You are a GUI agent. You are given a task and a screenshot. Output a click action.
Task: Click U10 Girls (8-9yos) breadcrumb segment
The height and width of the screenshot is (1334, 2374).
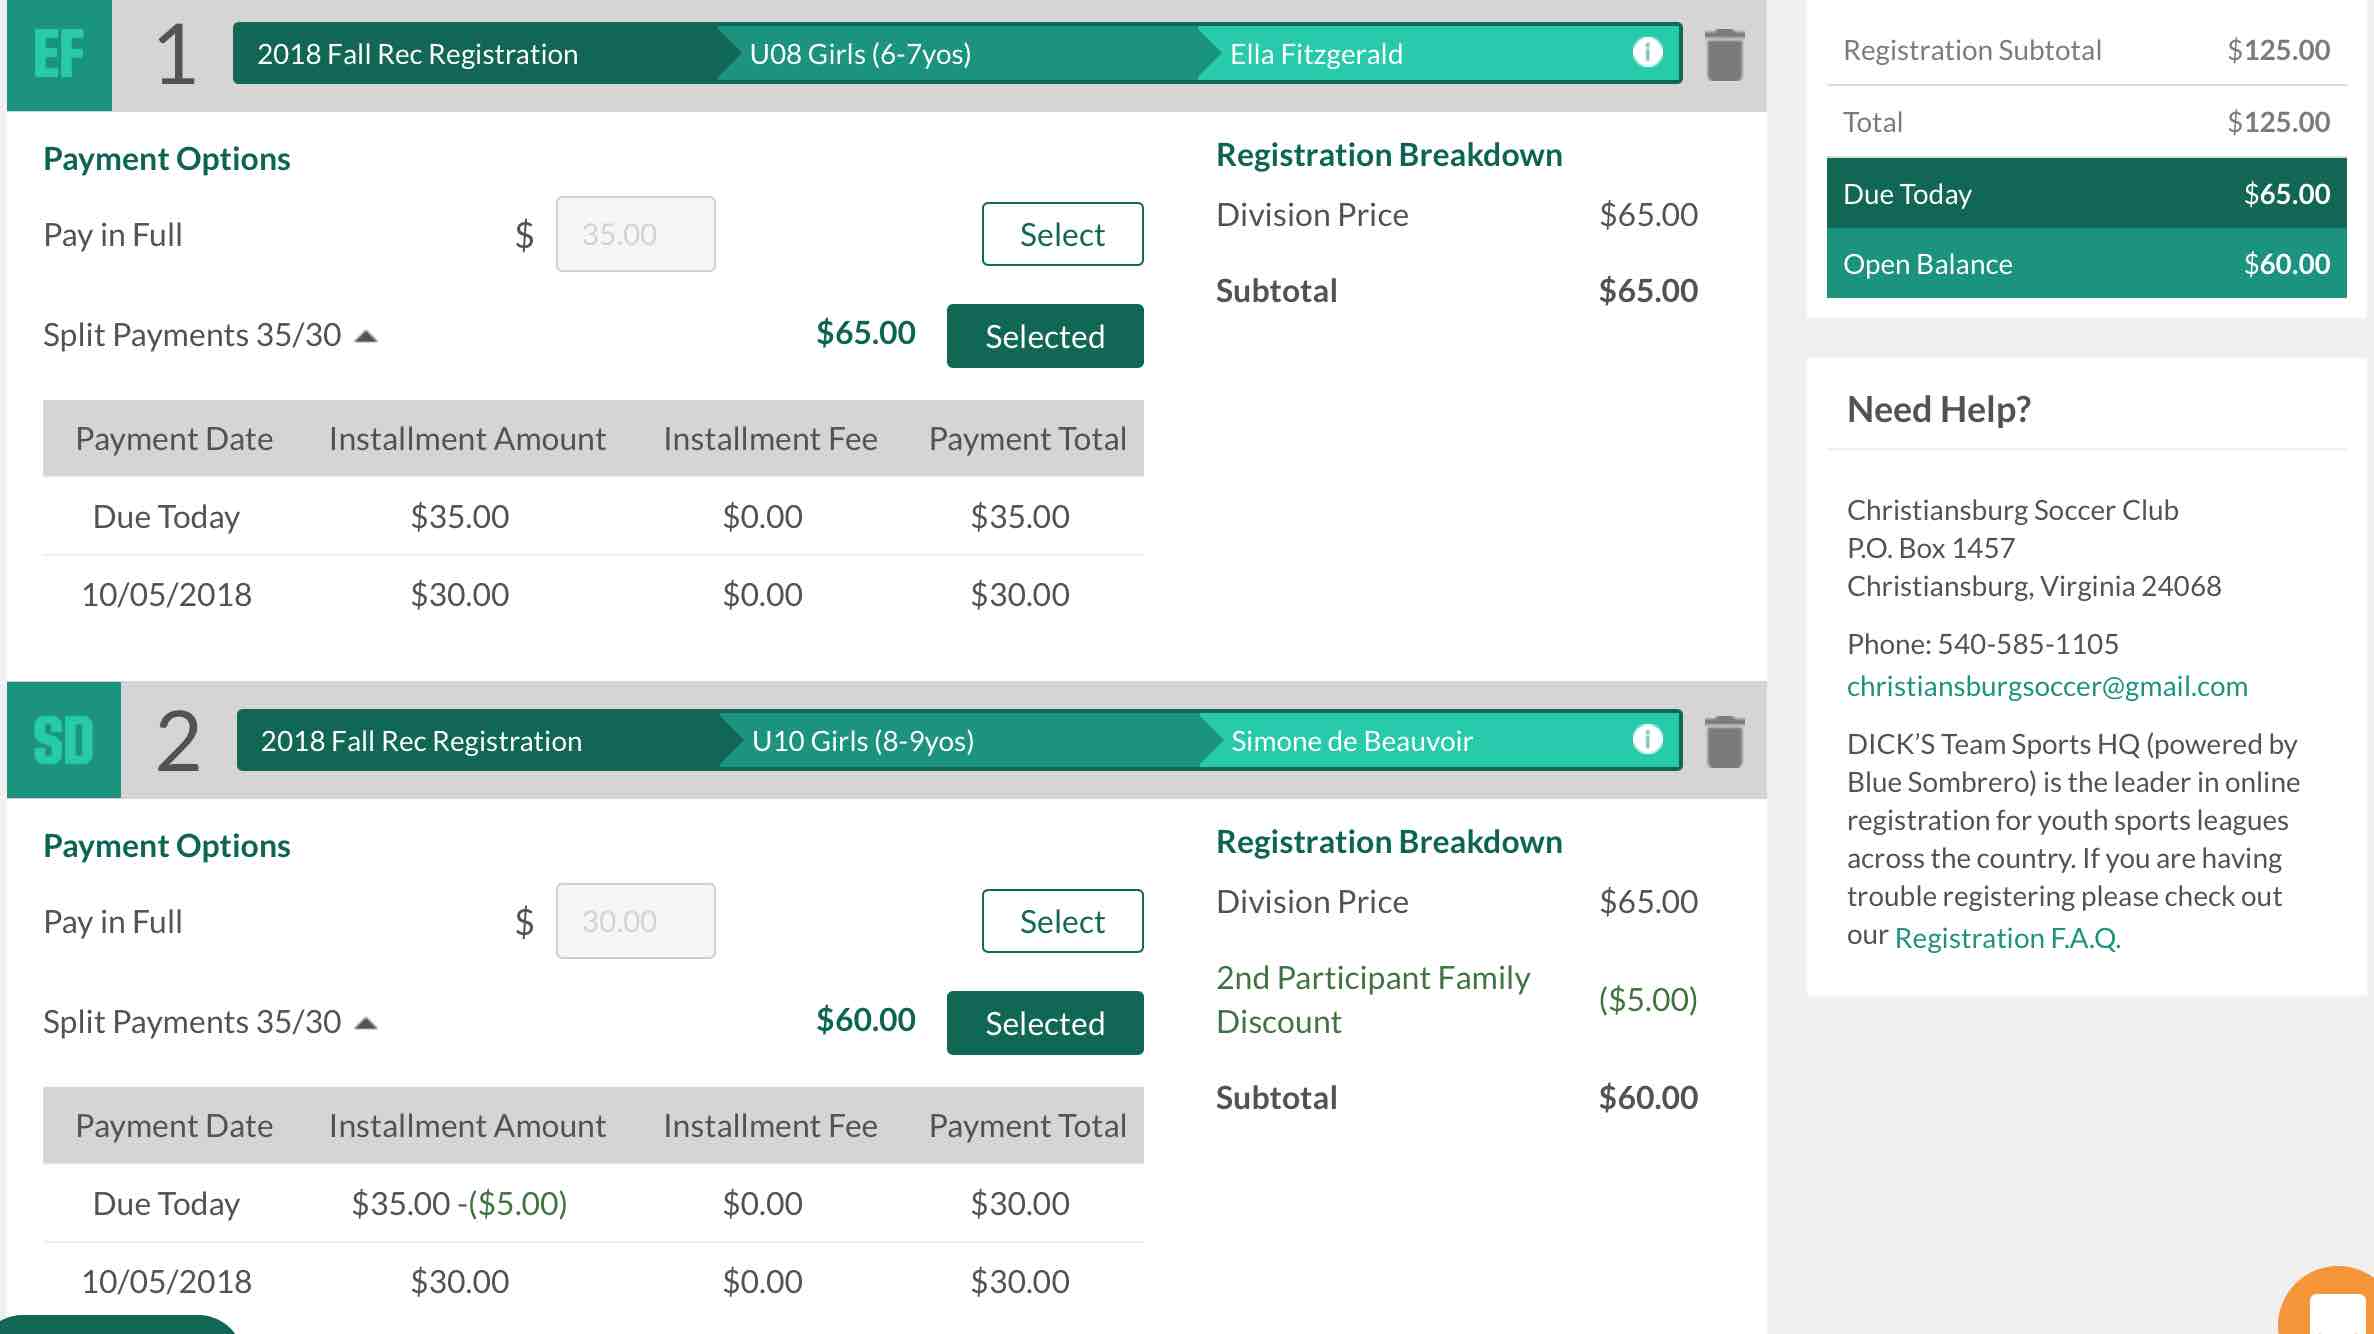click(862, 741)
